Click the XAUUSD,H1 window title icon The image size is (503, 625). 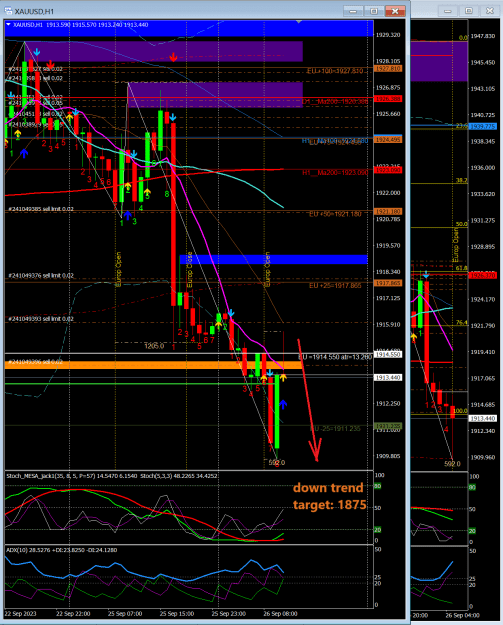(x=8, y=11)
